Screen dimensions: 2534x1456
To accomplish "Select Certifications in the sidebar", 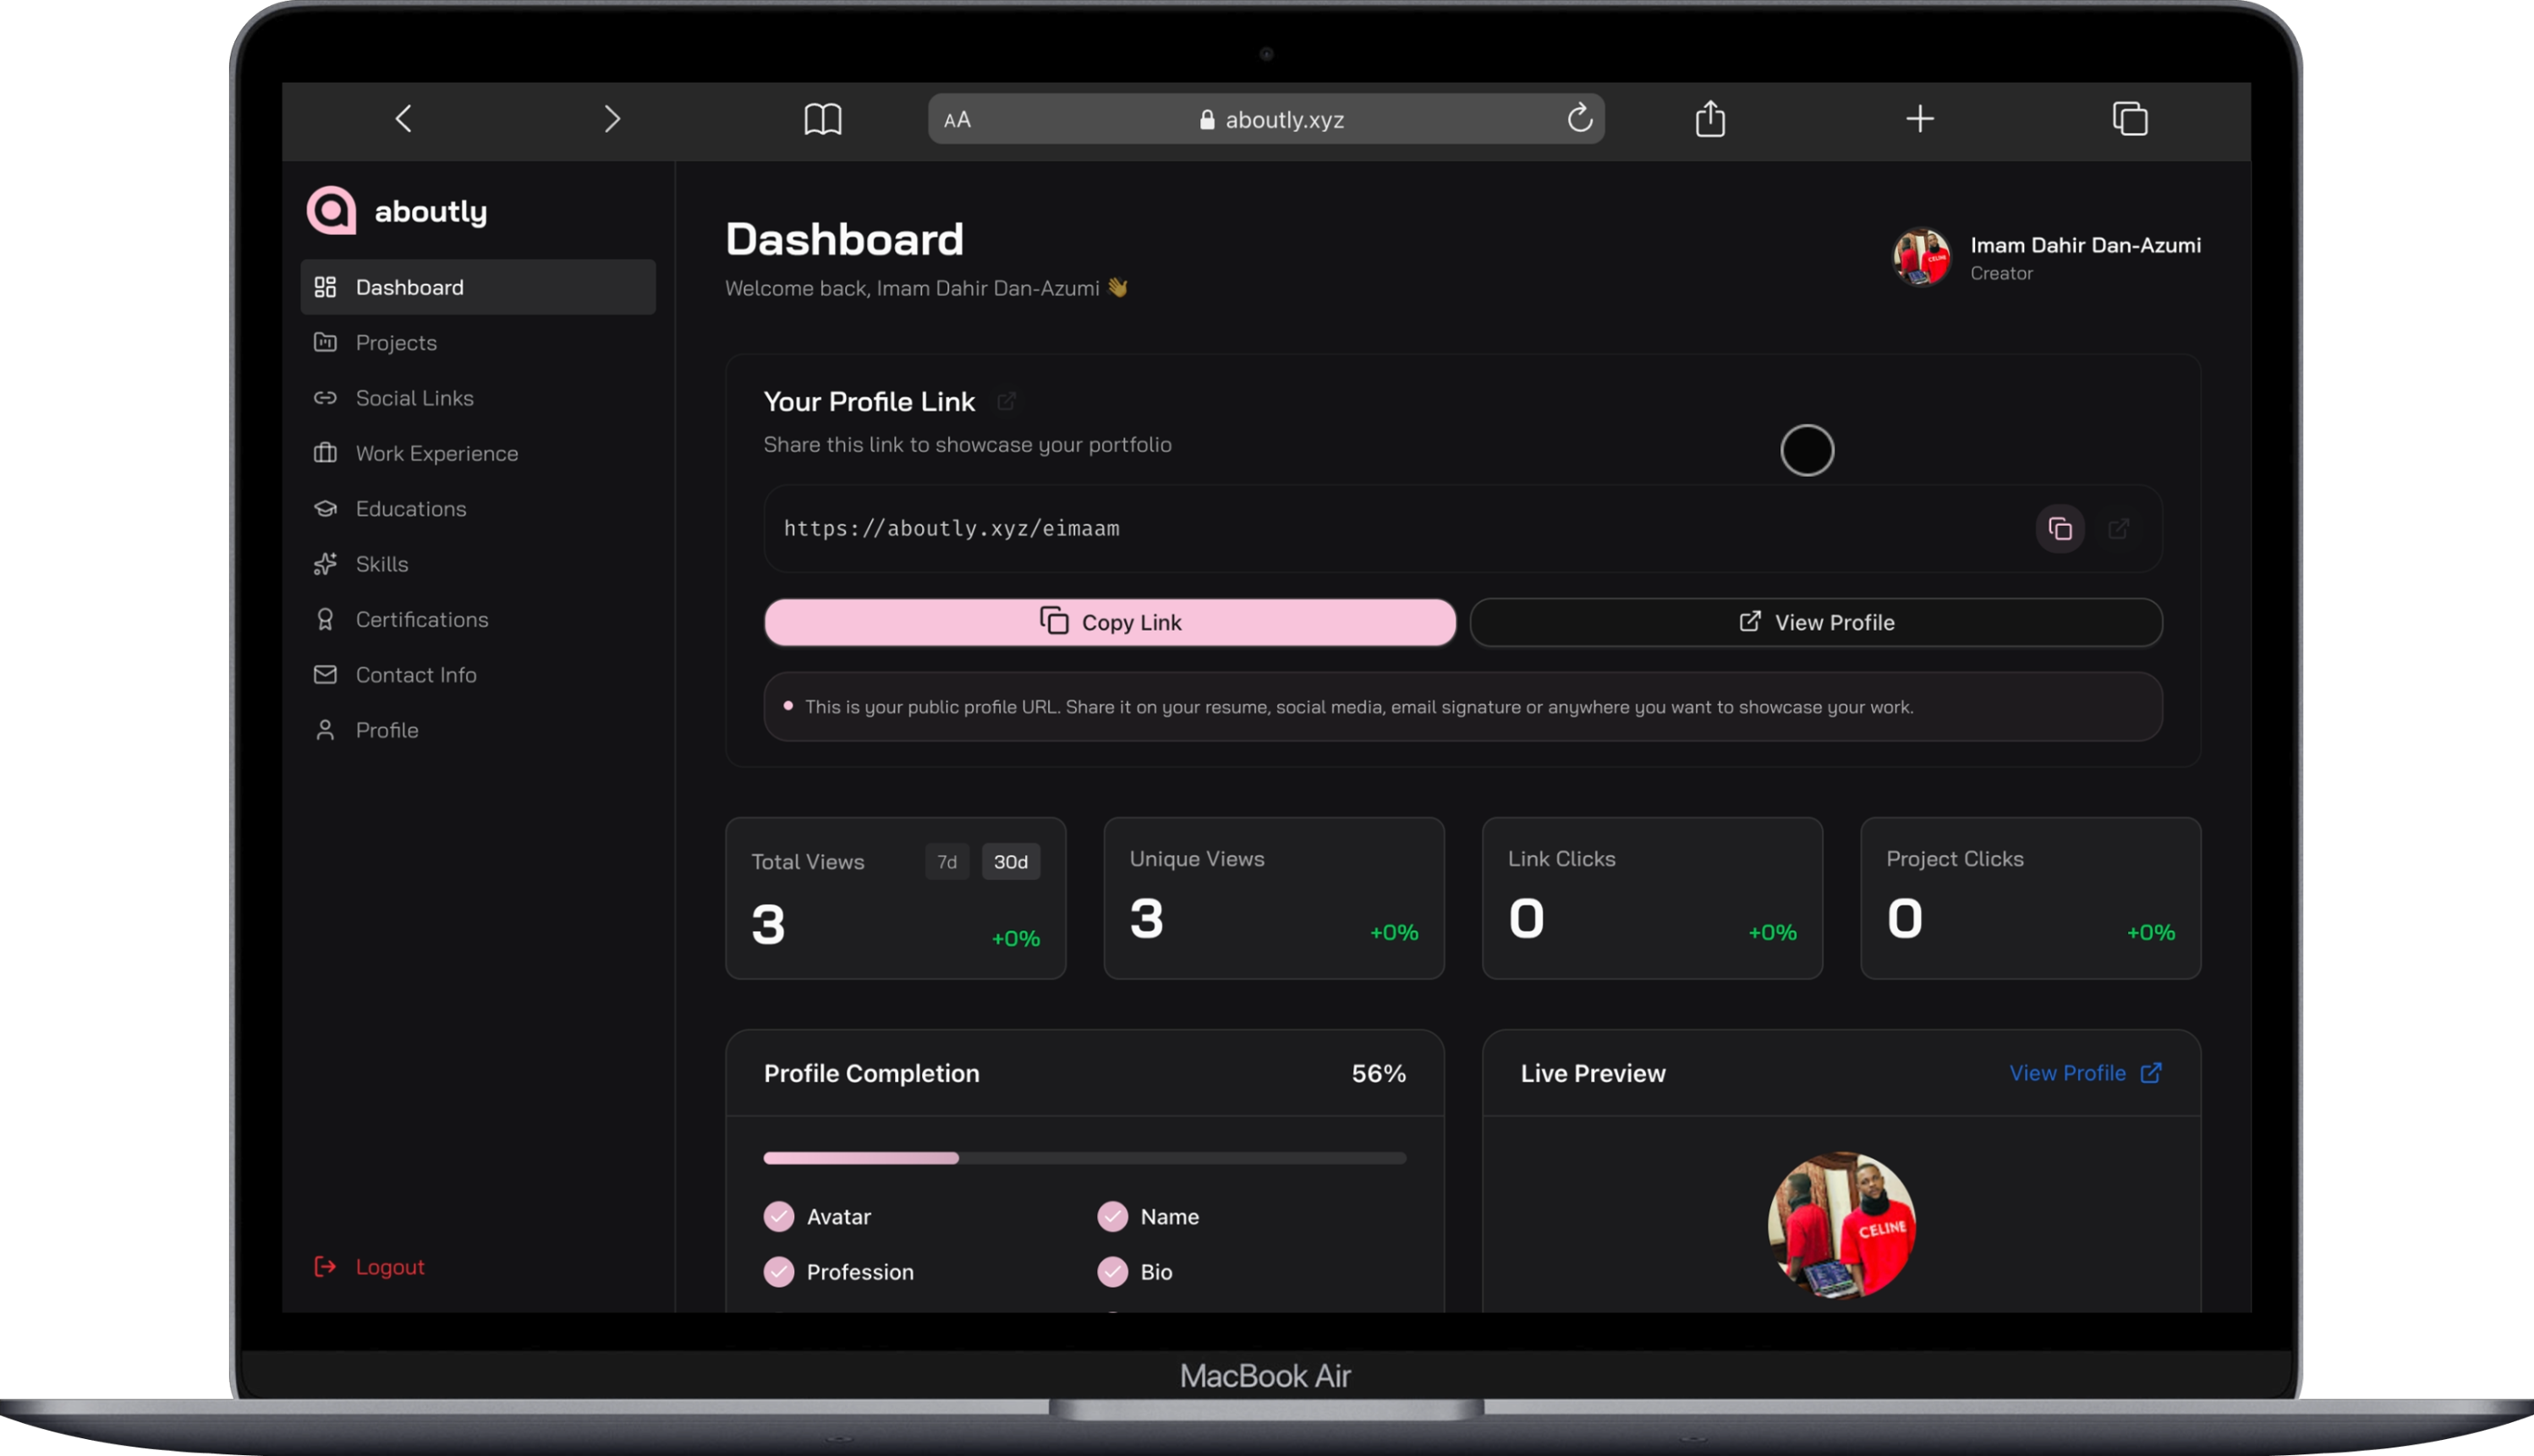I will click(x=421, y=619).
